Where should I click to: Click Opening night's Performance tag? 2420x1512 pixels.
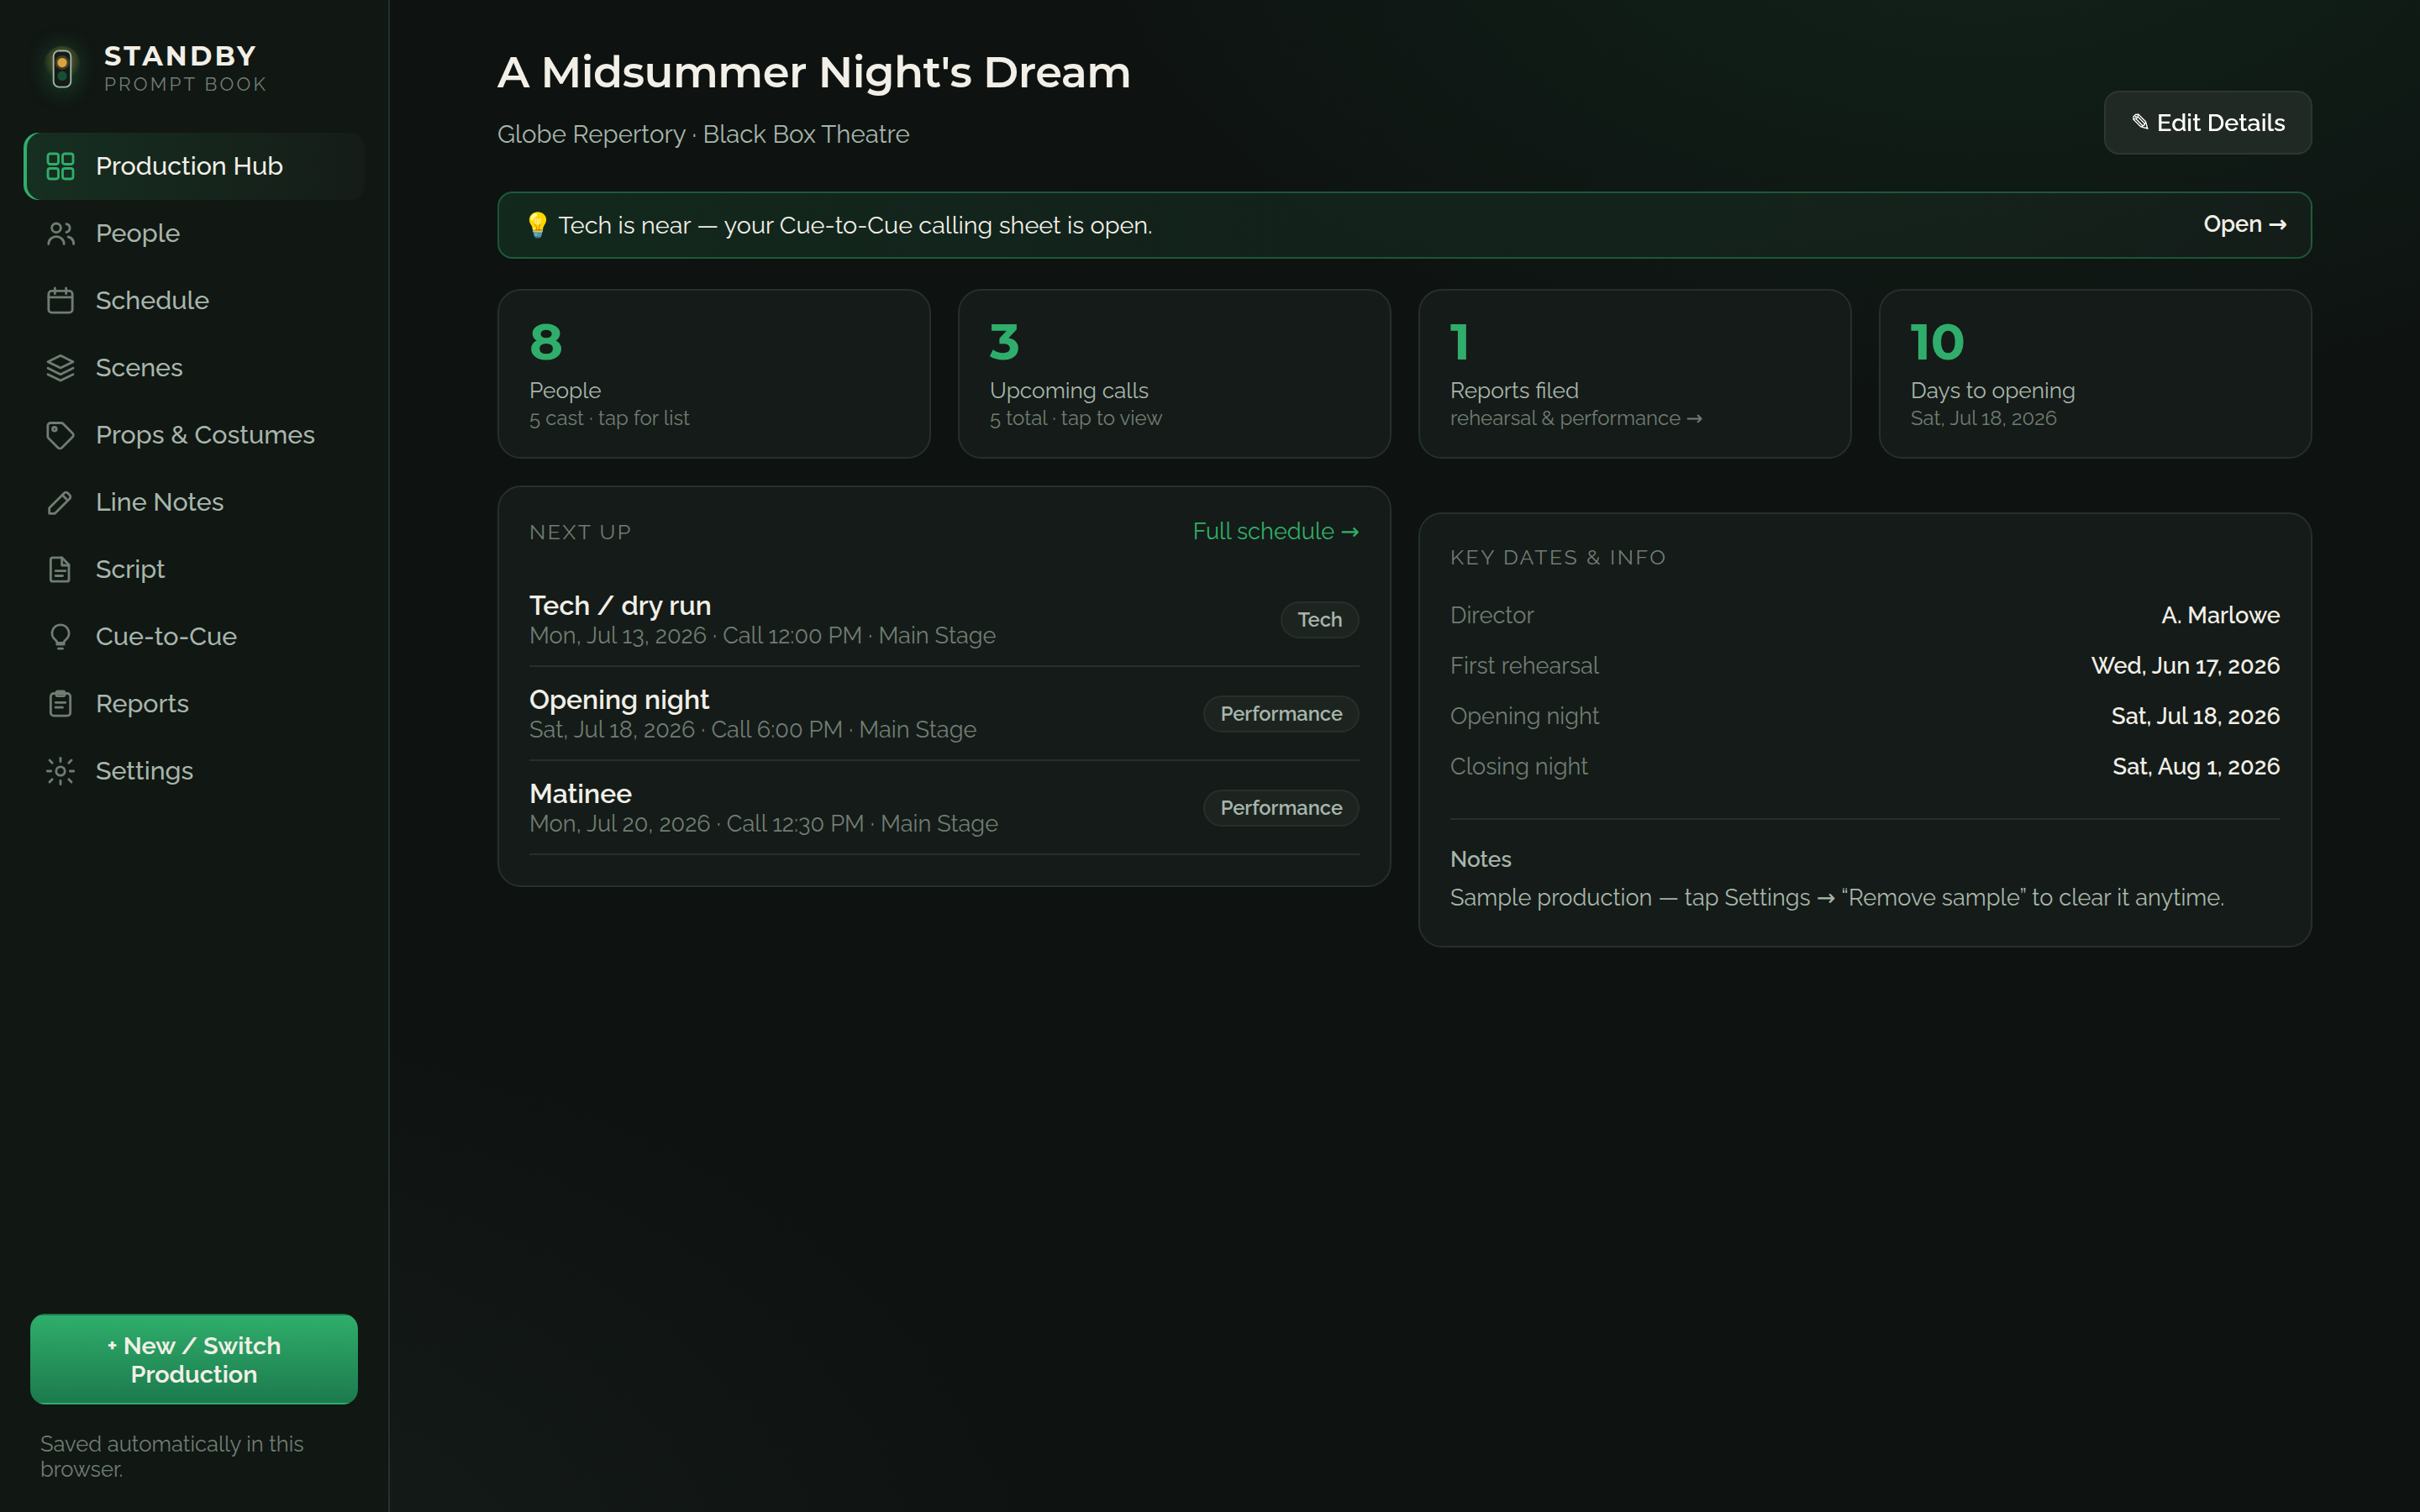(x=1280, y=714)
